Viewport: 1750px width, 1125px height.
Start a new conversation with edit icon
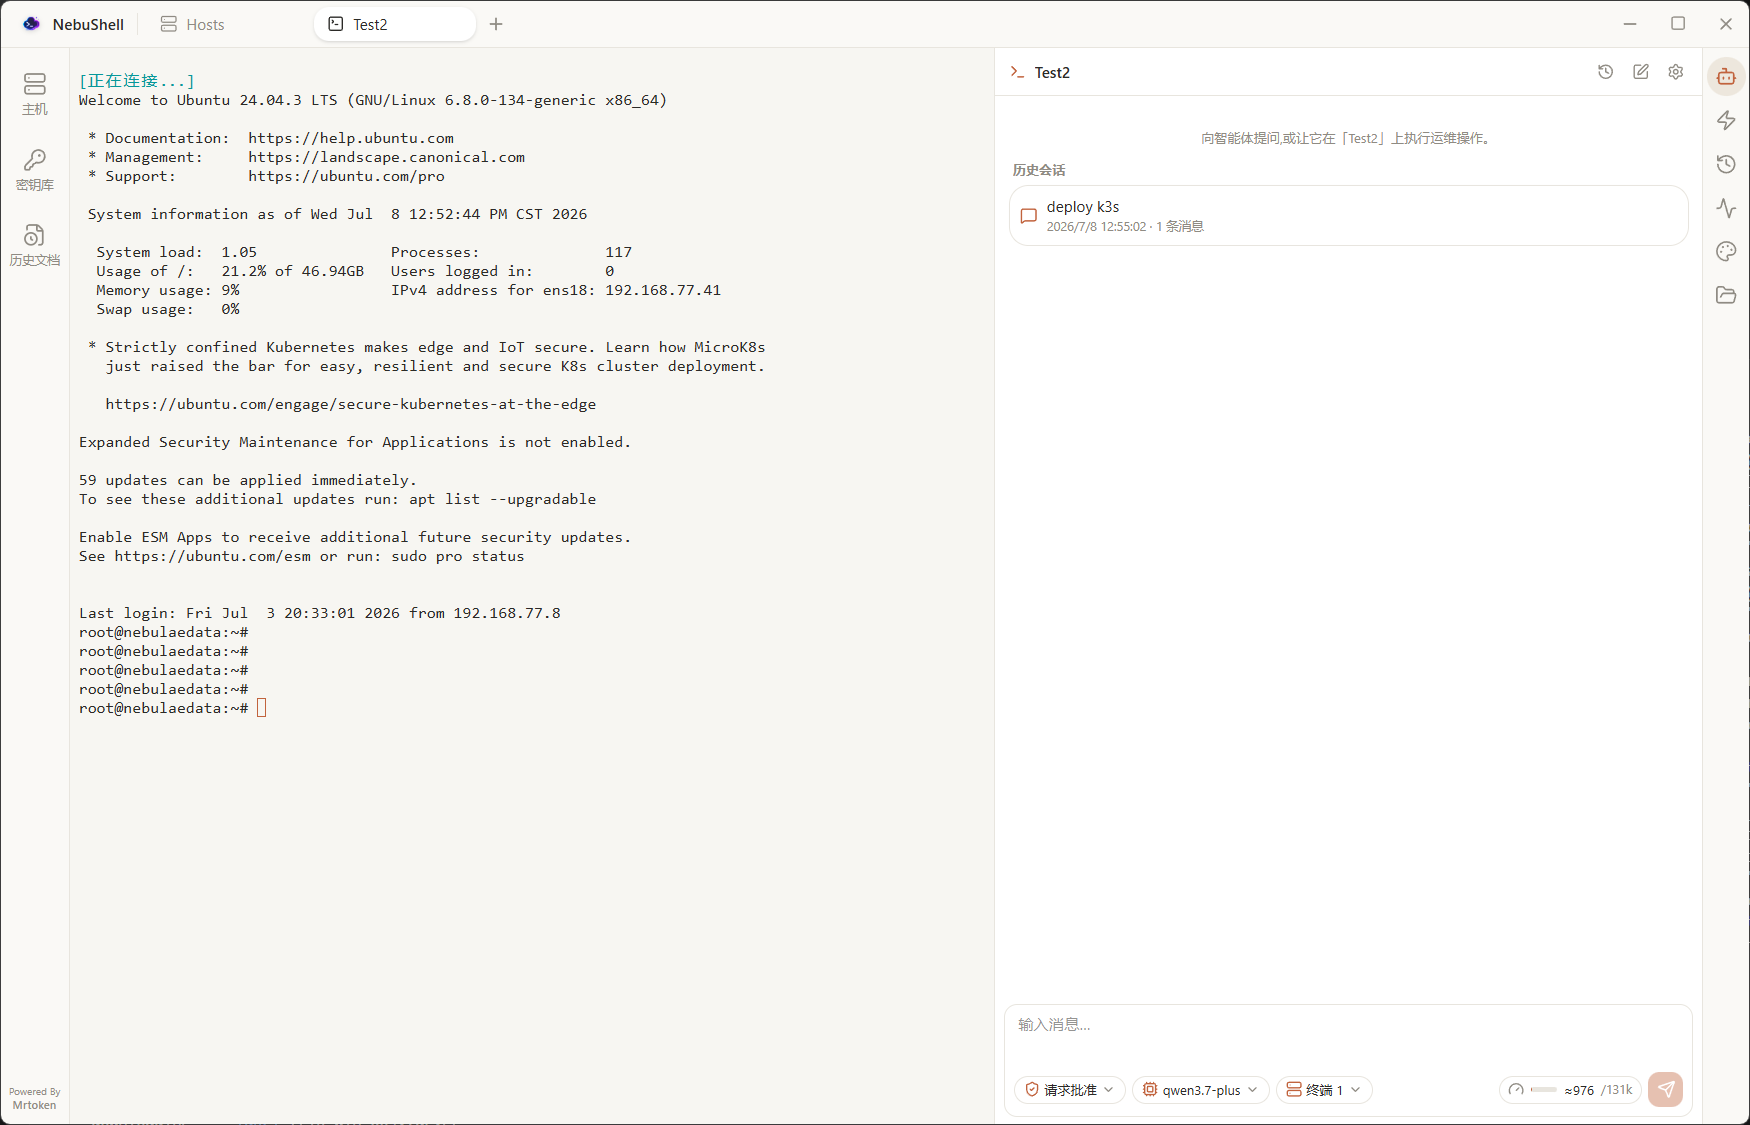point(1641,72)
